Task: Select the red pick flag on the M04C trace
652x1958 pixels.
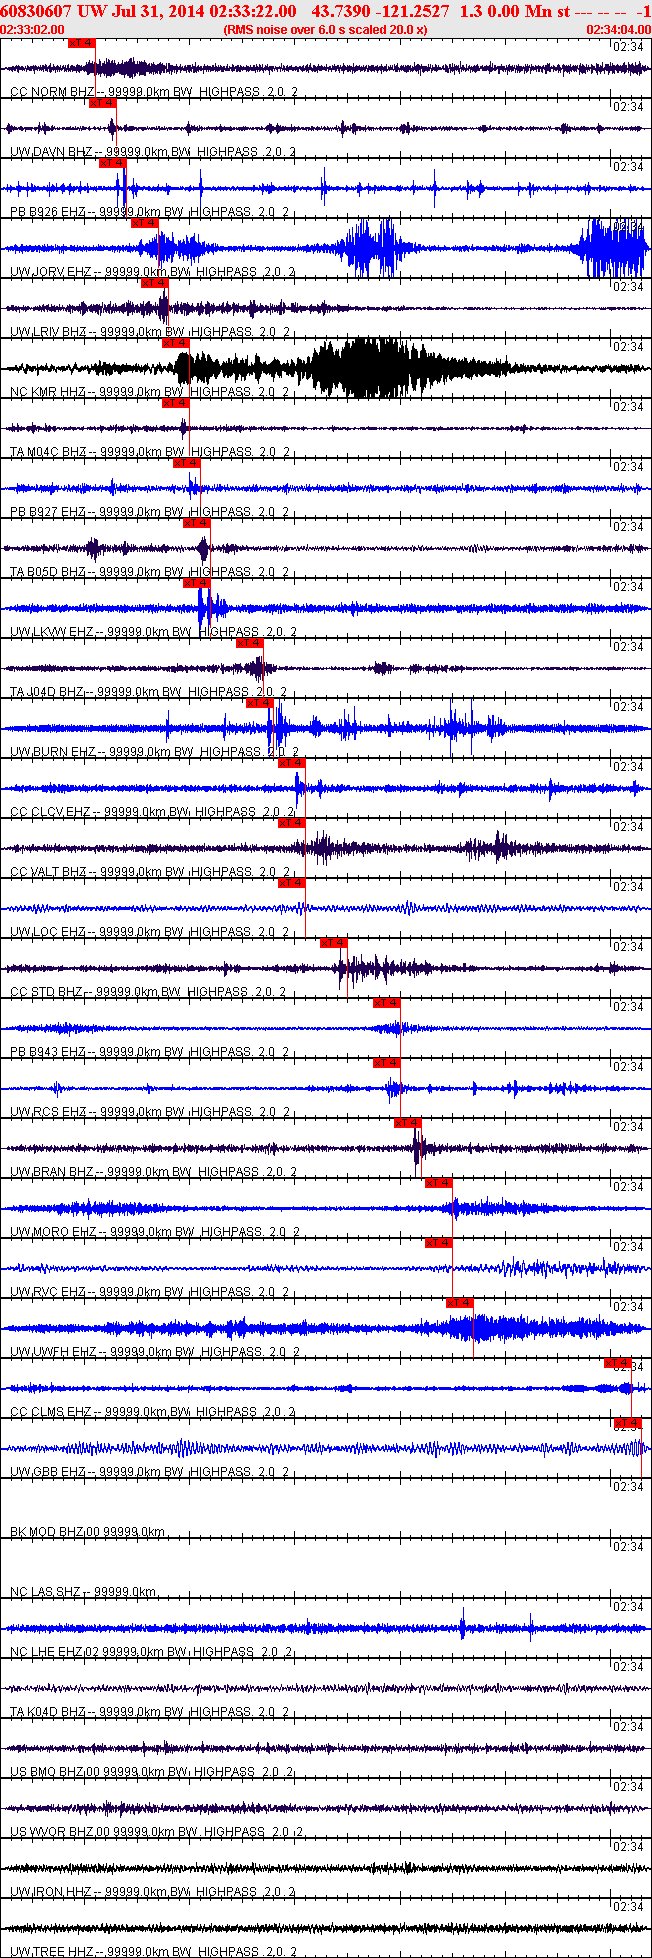Action: tap(175, 403)
